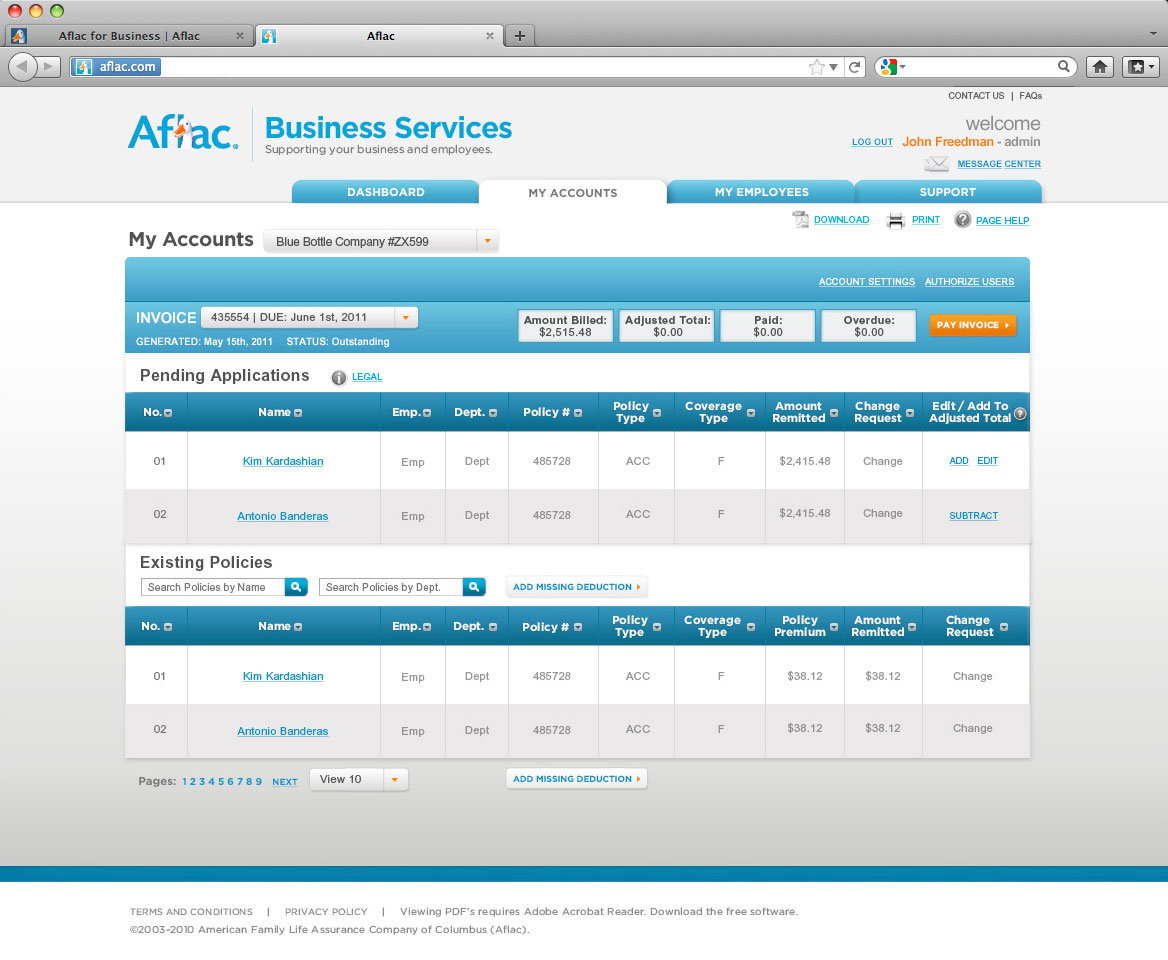Sort Pending Applications by Policy # arrow
This screenshot has width=1168, height=960.
click(578, 413)
